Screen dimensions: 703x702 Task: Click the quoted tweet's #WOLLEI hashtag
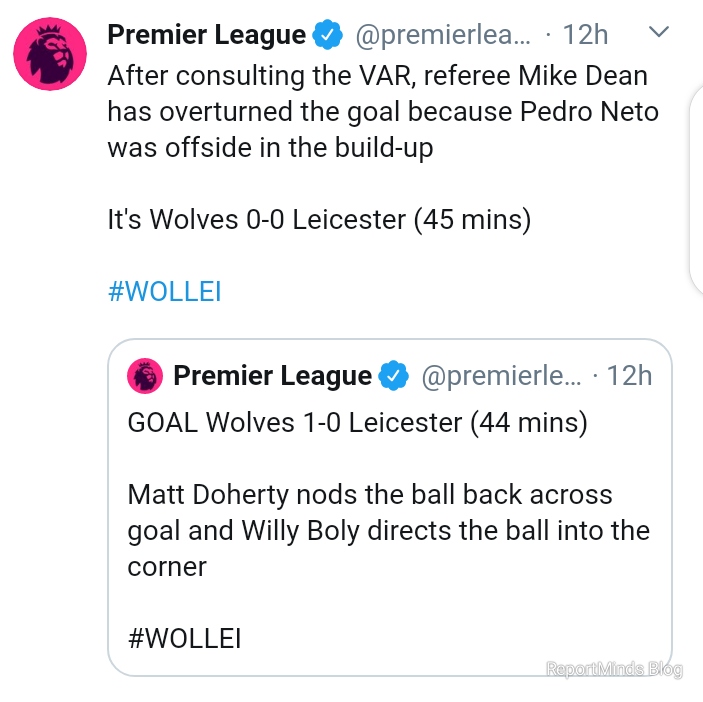(184, 638)
